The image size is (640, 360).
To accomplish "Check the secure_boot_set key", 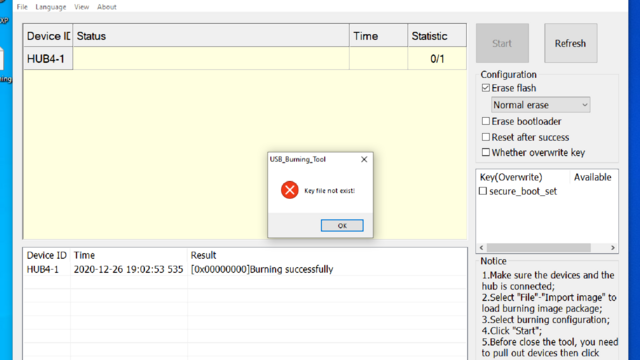I will (x=483, y=191).
